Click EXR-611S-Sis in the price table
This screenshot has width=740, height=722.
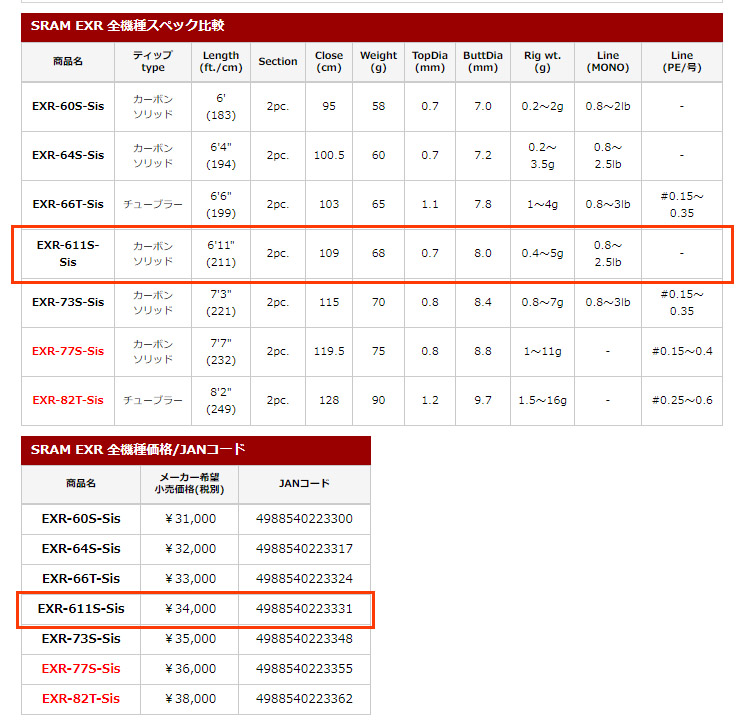point(81,609)
